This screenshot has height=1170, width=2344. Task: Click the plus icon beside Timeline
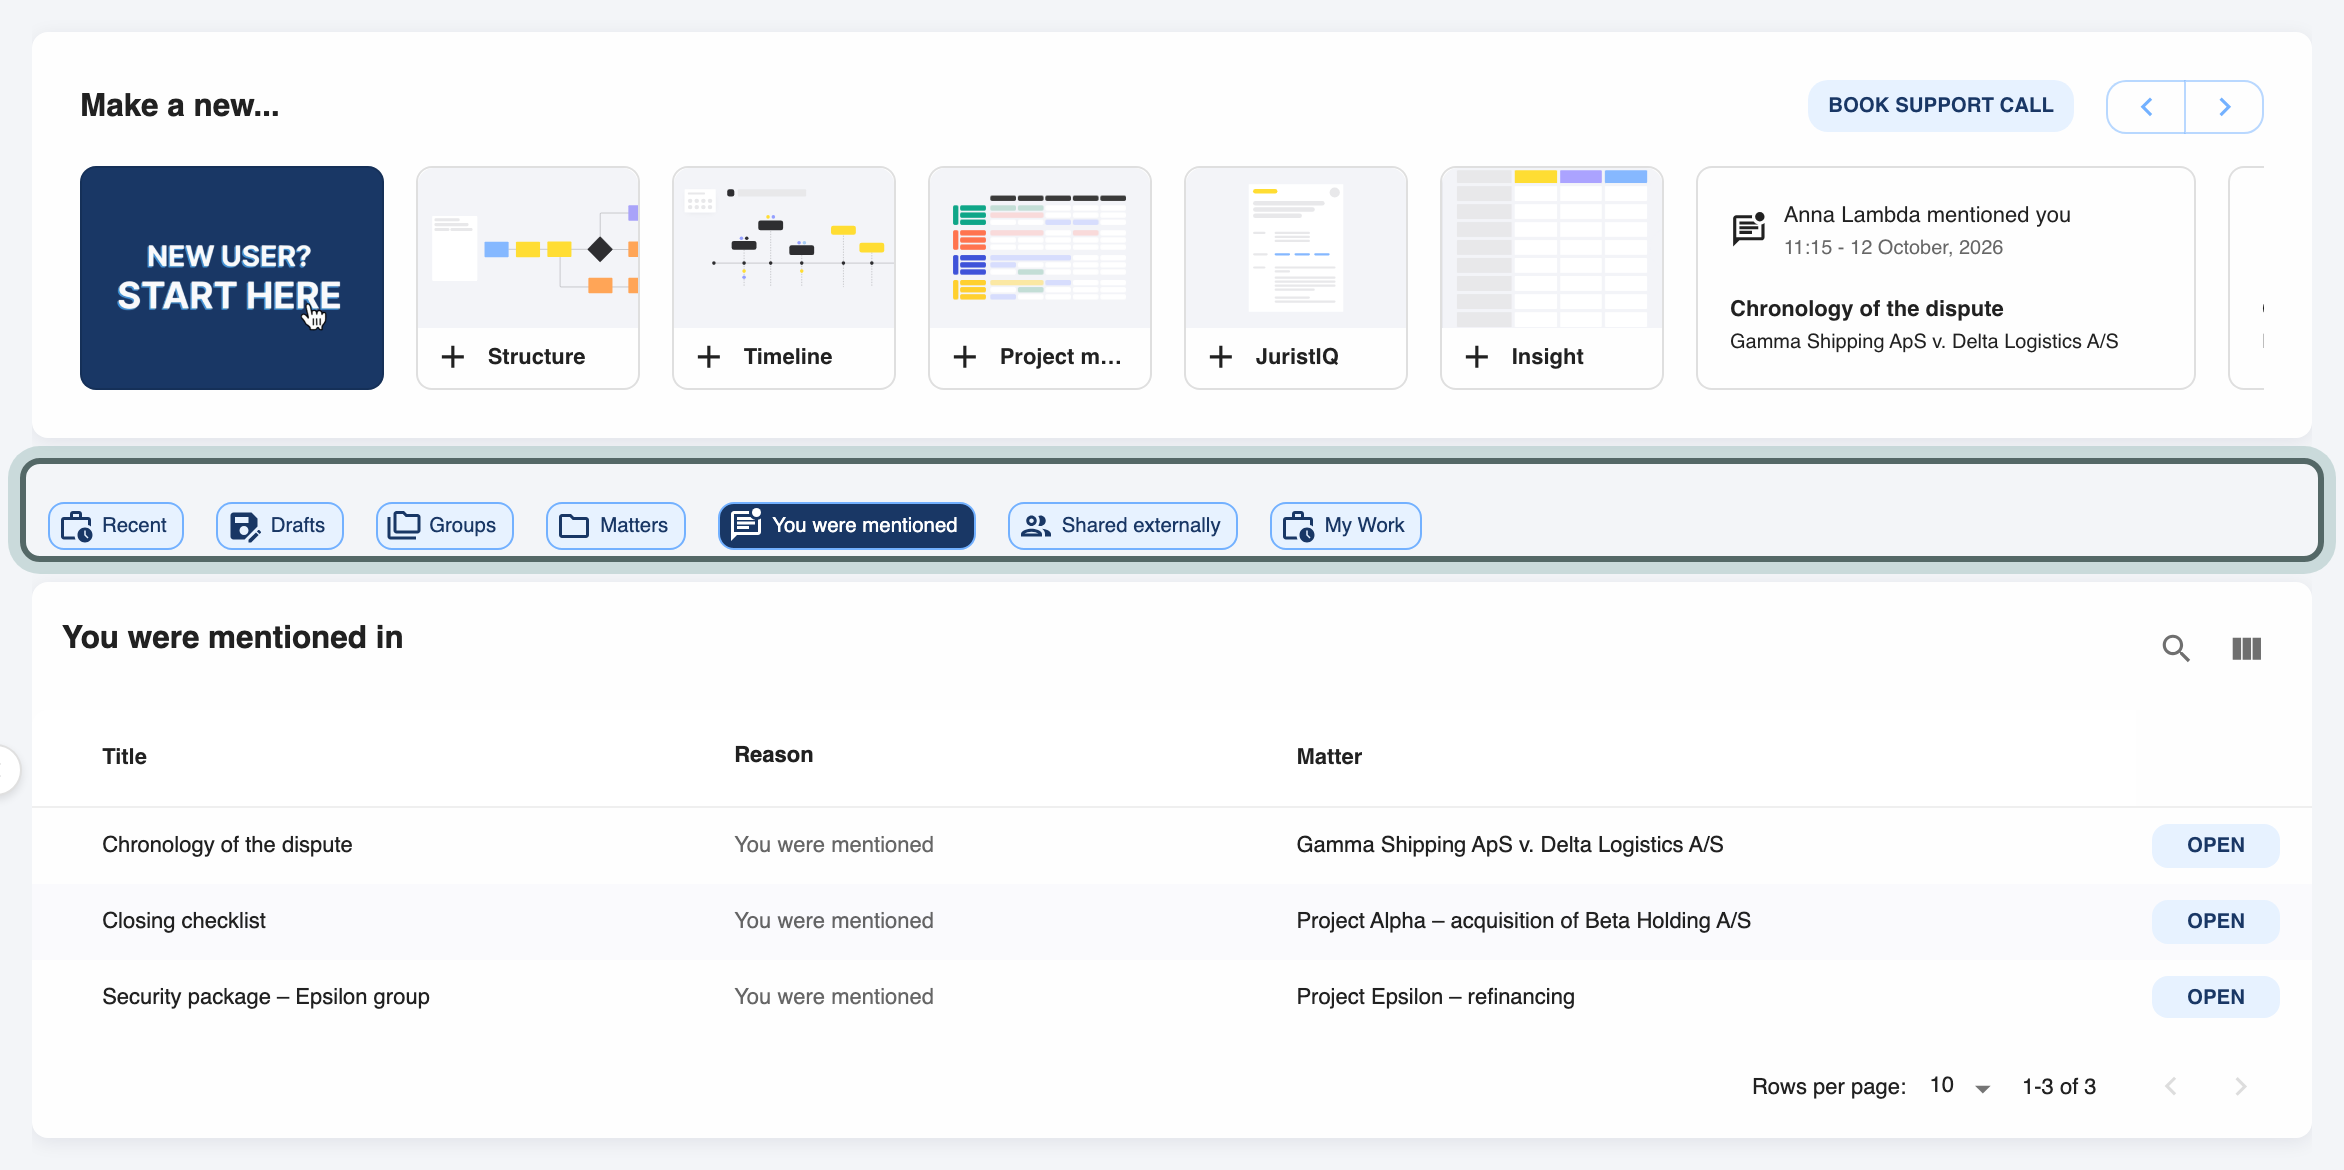click(709, 357)
